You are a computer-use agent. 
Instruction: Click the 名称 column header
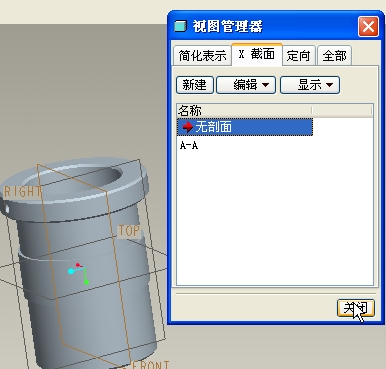coord(244,110)
